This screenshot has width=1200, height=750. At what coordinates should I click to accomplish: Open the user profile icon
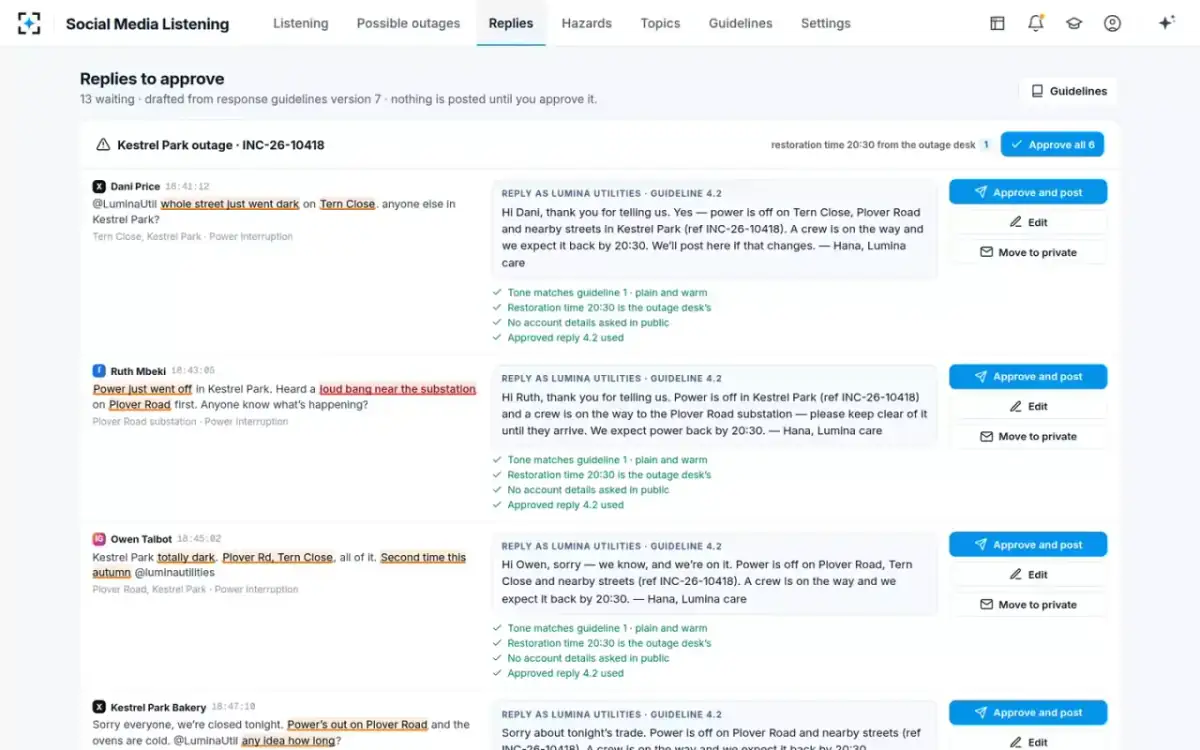coord(1112,23)
